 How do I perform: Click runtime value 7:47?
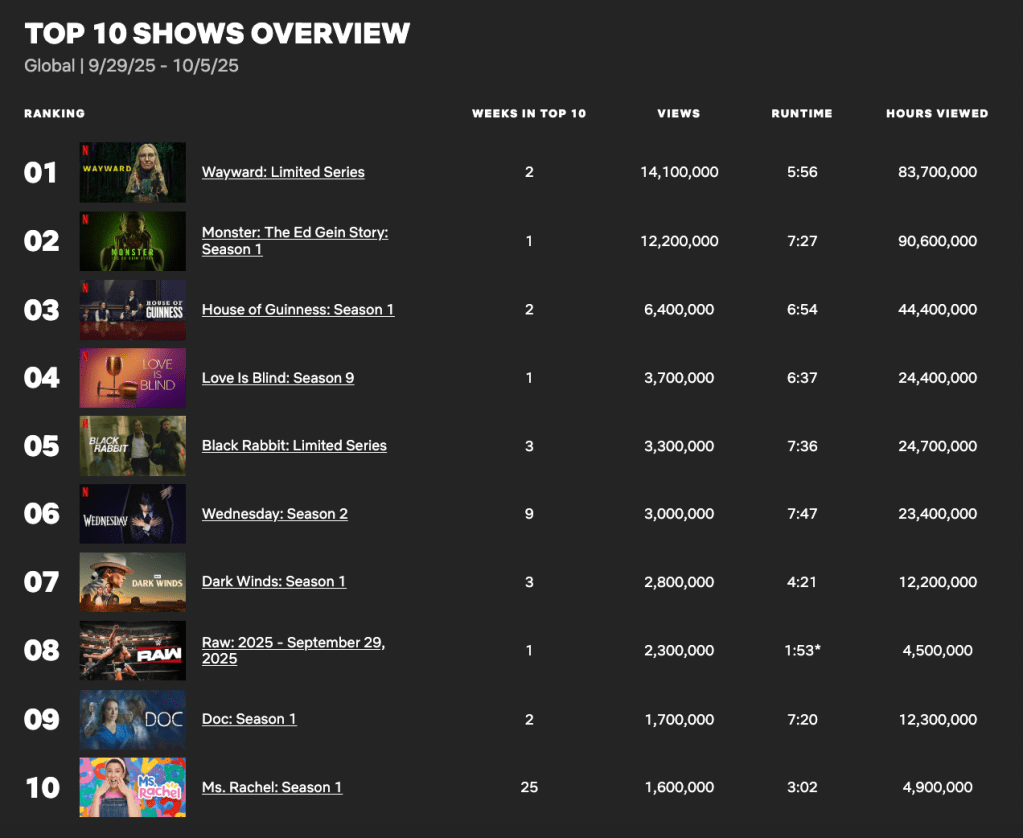(x=802, y=514)
